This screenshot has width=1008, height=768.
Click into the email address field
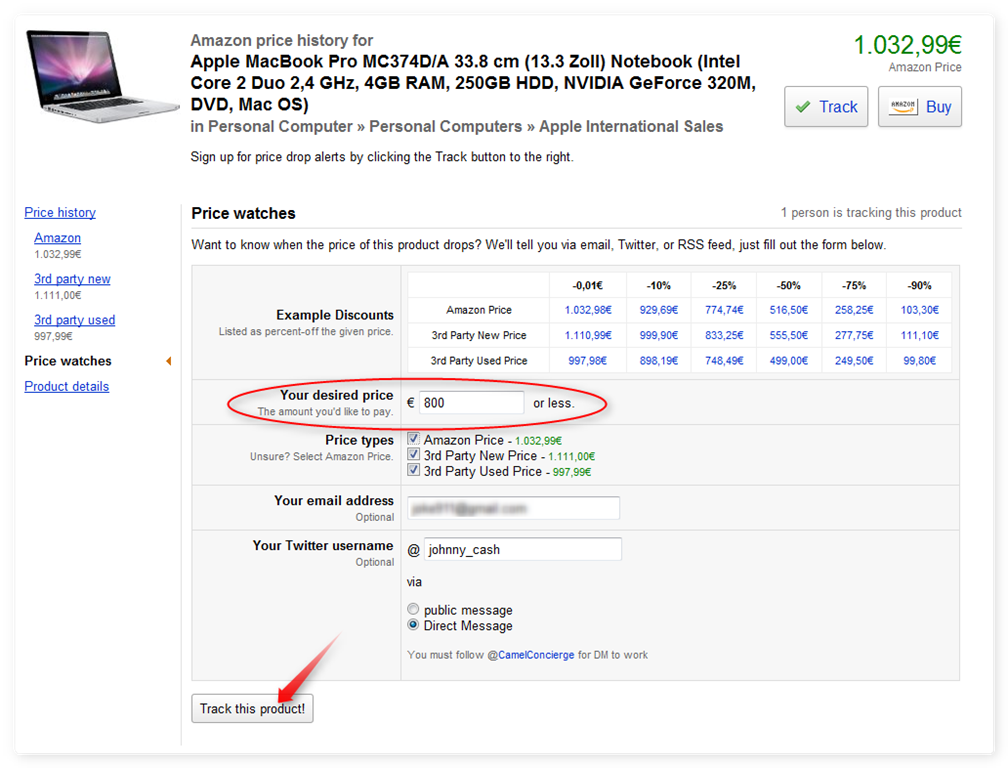[514, 508]
